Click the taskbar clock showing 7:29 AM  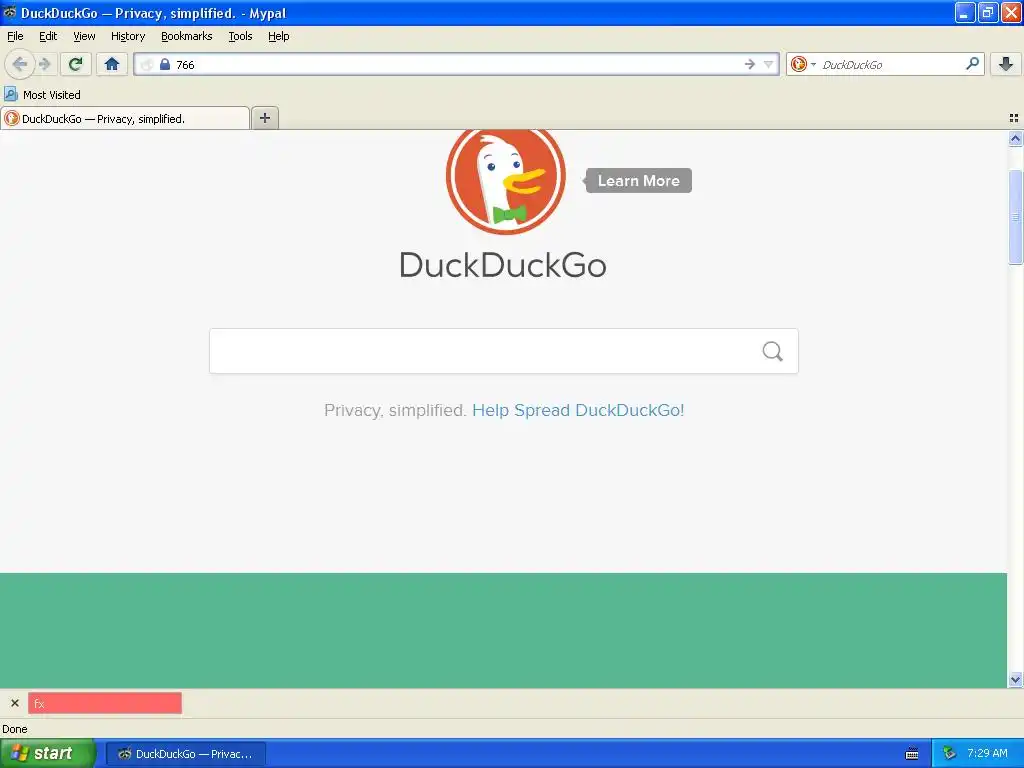coord(987,754)
